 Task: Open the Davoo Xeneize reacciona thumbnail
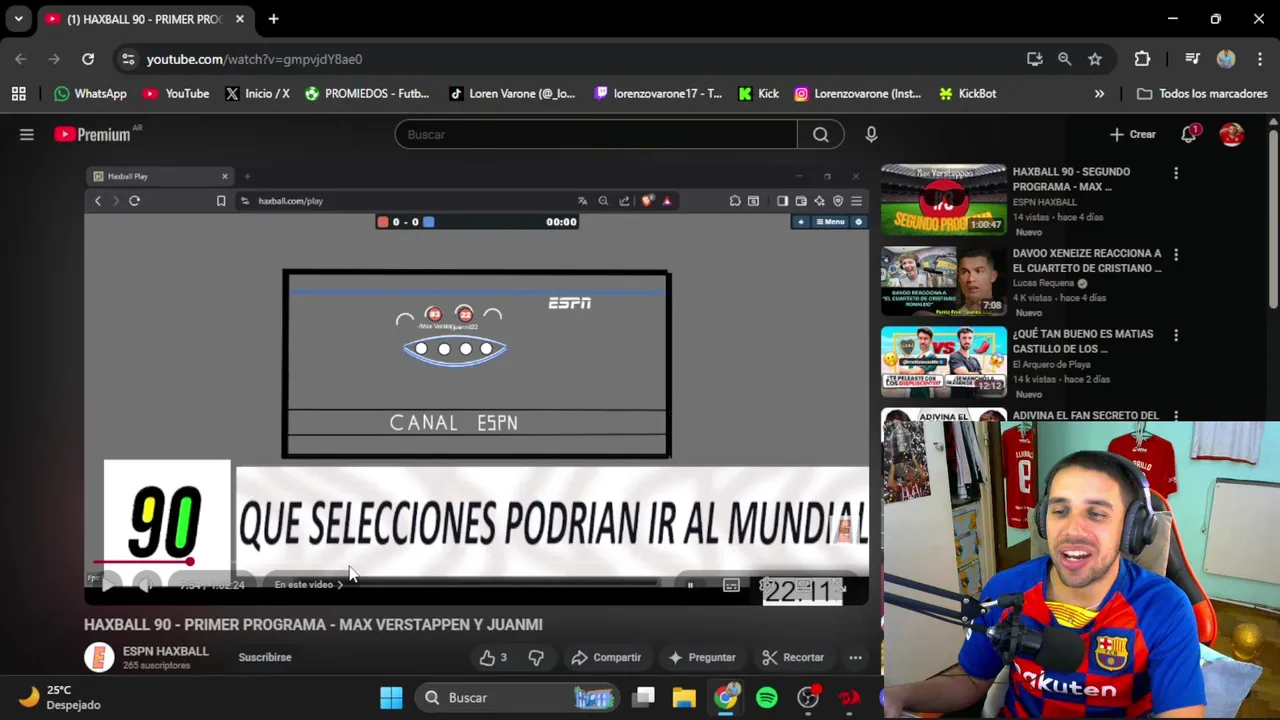point(943,281)
